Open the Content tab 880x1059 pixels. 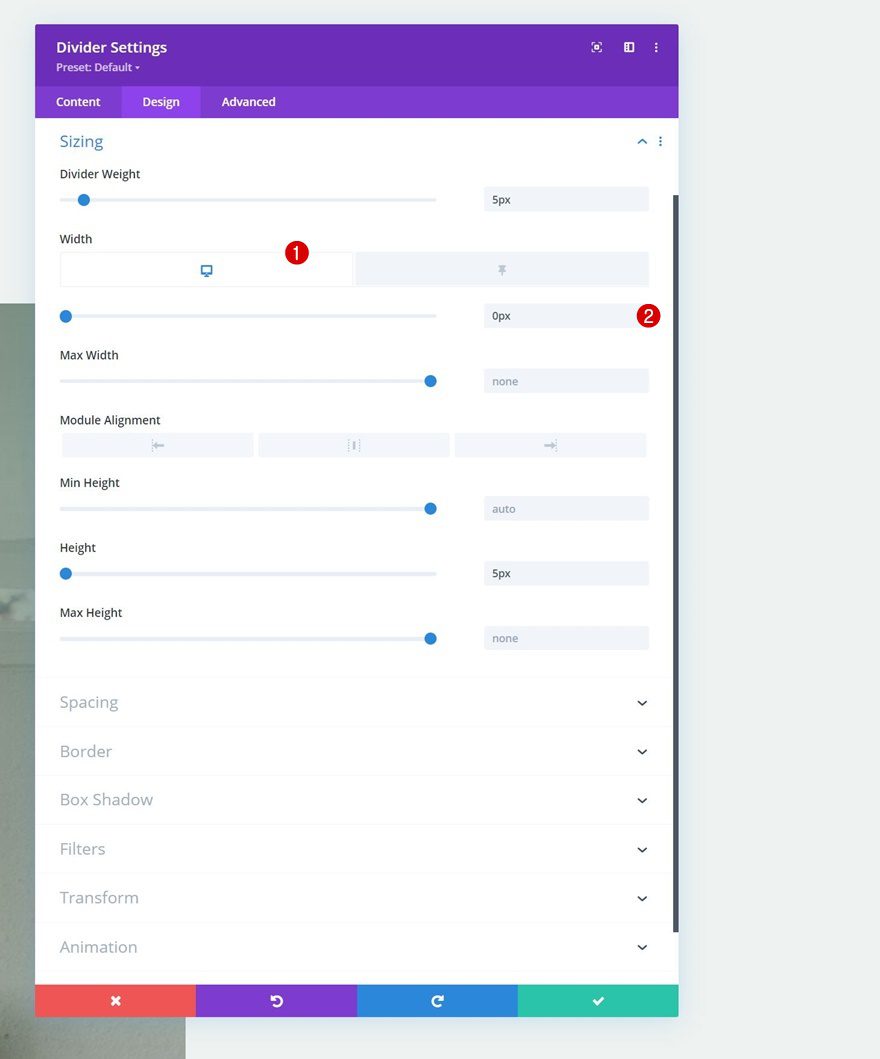click(78, 101)
